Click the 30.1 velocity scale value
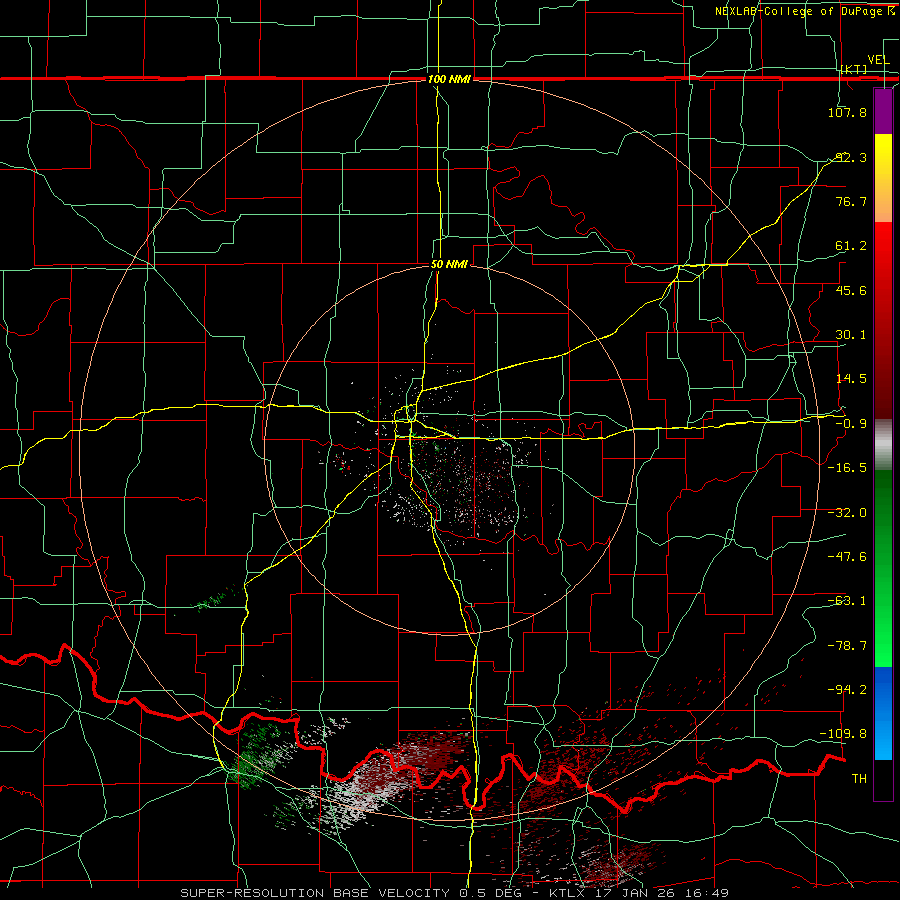900x900 pixels. click(850, 335)
